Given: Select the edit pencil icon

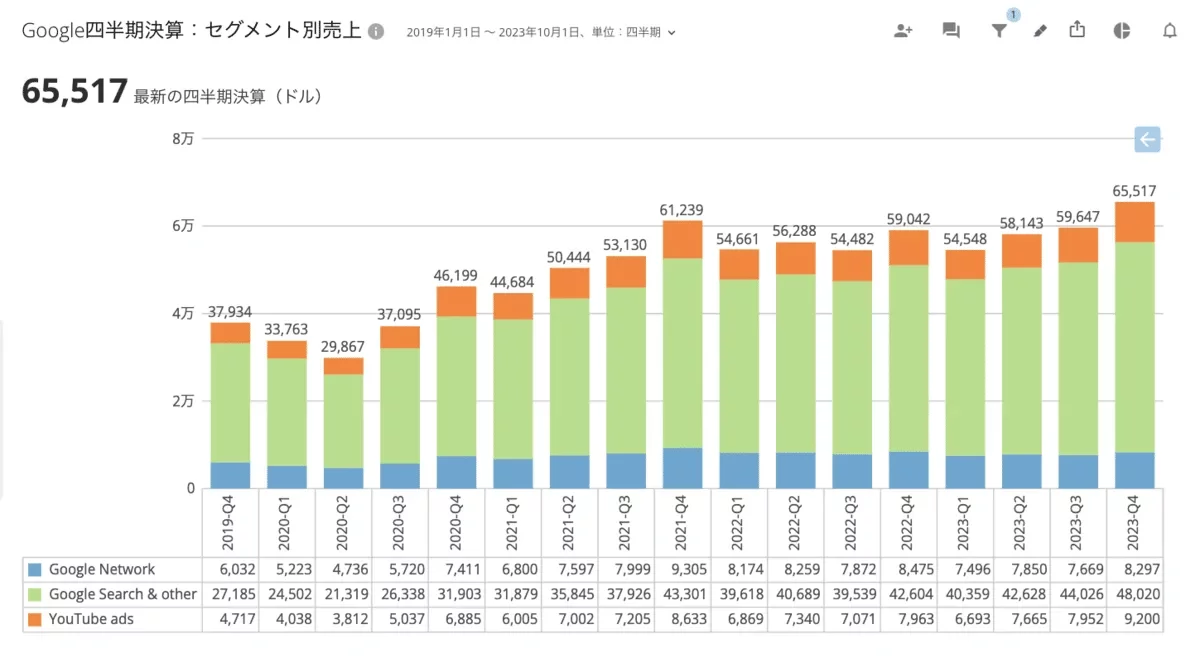Looking at the screenshot, I should pyautogui.click(x=1039, y=31).
